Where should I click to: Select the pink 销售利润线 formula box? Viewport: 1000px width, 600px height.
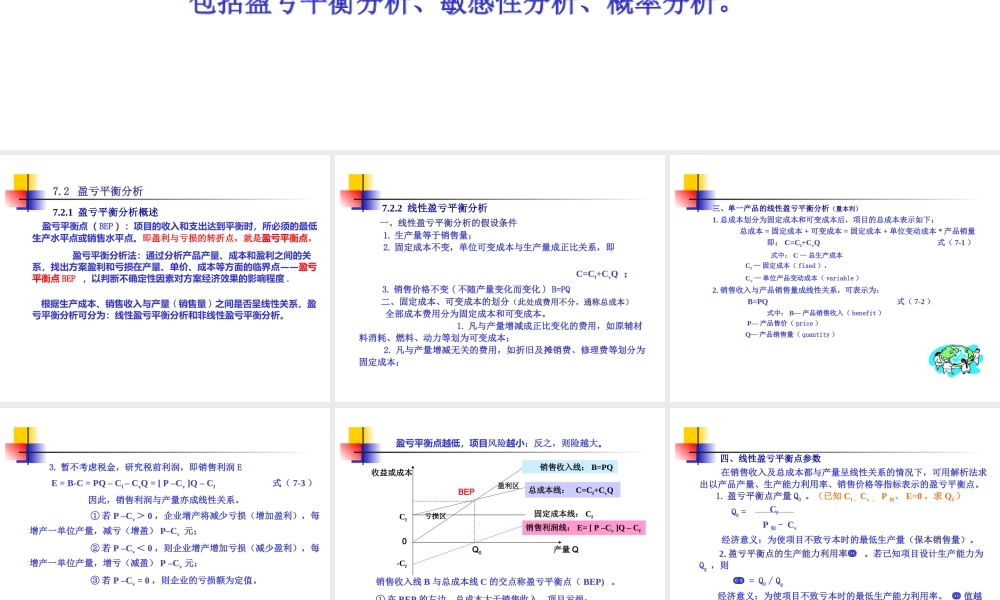583,530
